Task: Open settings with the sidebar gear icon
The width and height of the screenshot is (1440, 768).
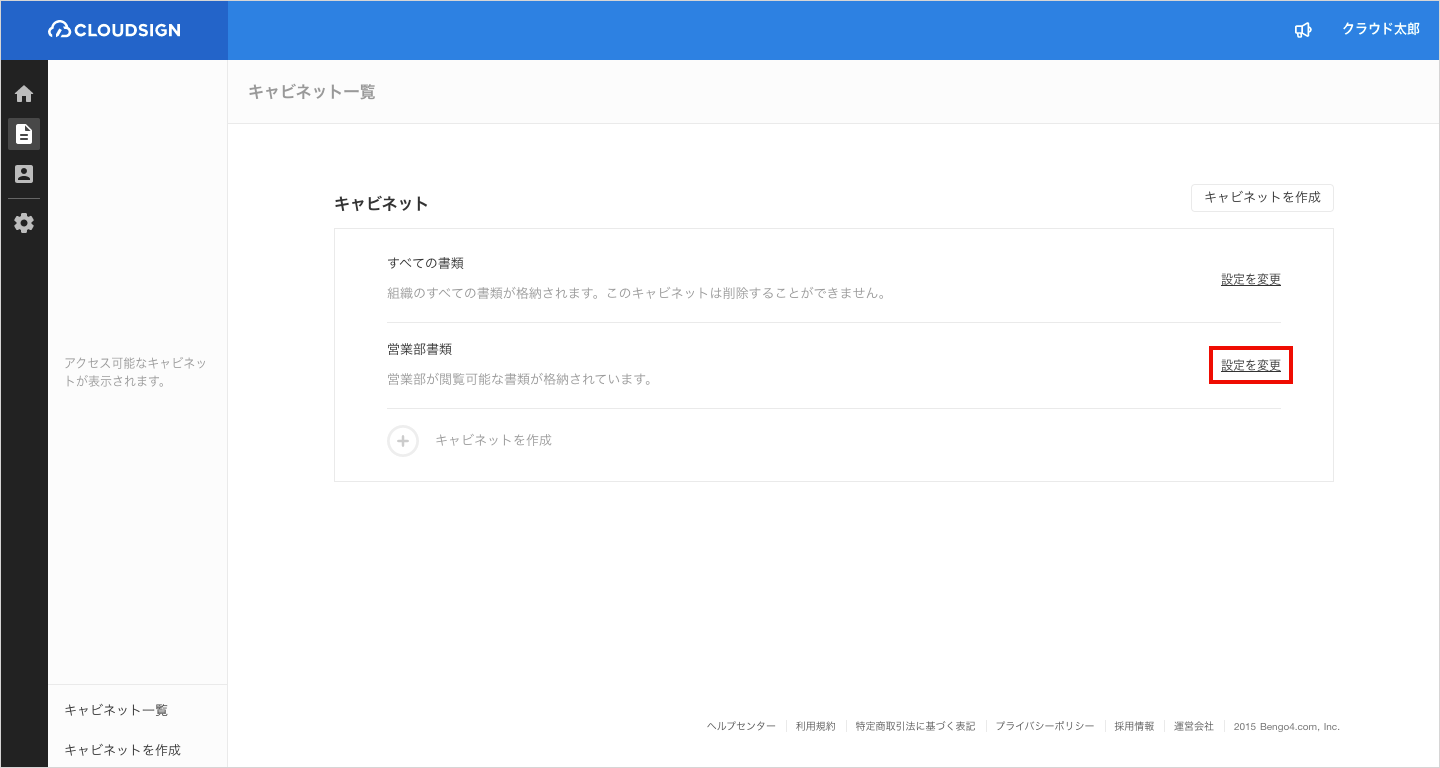Action: [24, 223]
